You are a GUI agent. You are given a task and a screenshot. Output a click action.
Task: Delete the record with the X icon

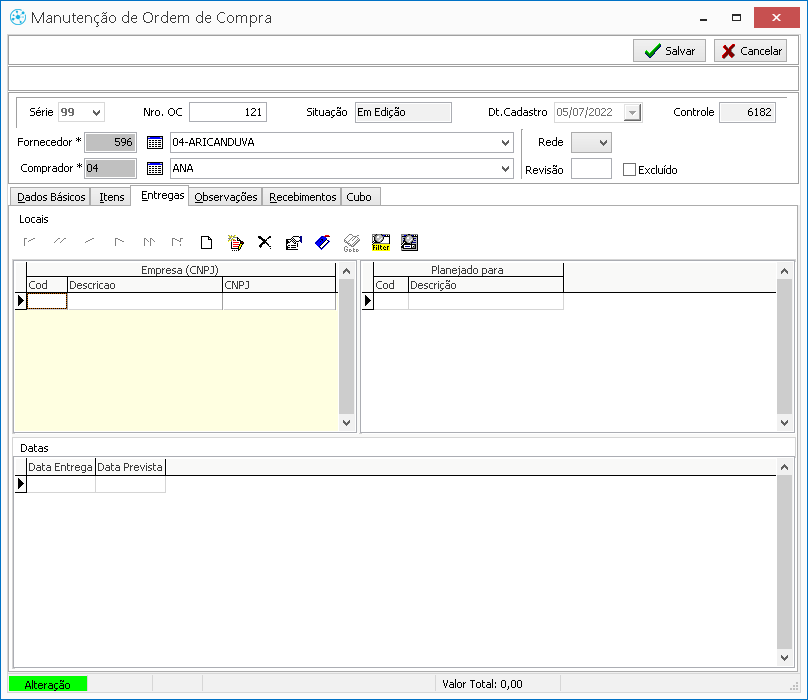265,242
